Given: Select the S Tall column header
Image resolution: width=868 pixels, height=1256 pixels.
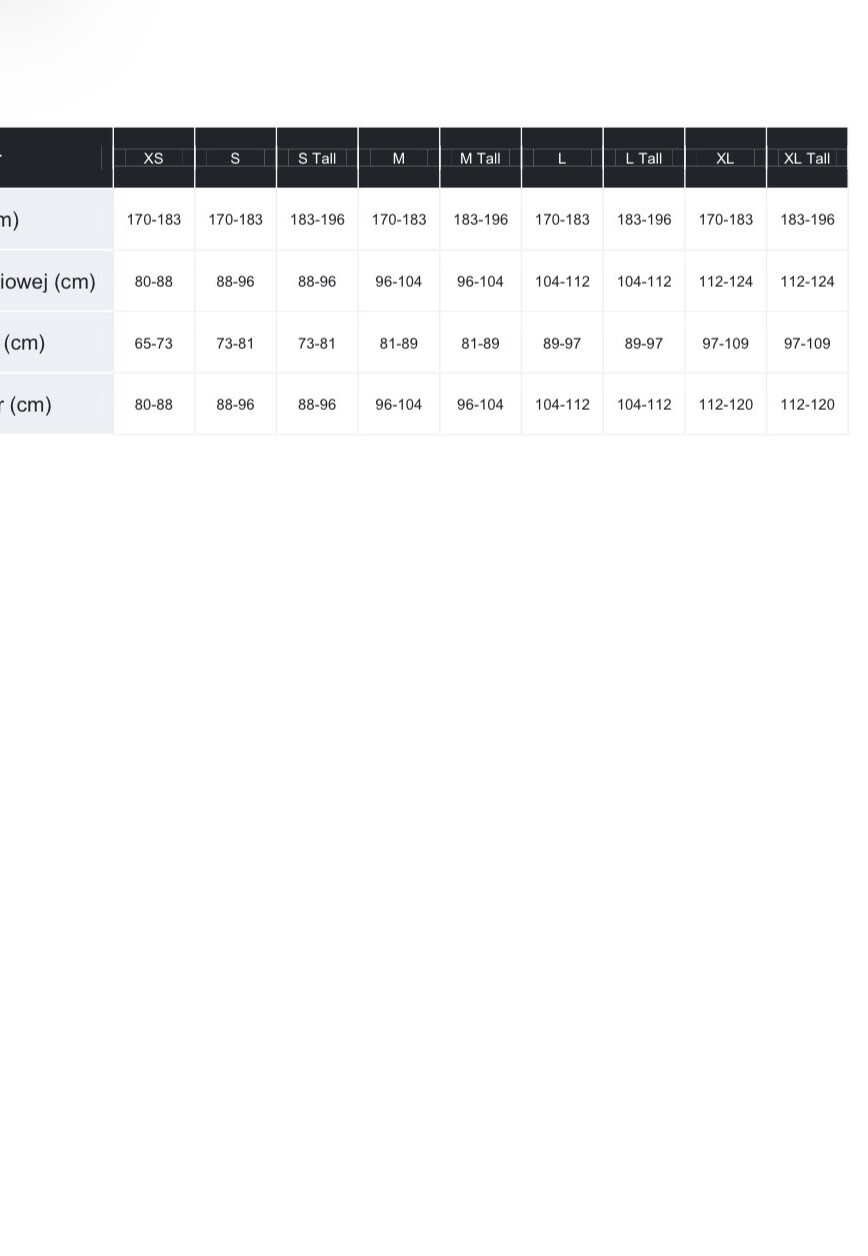Looking at the screenshot, I should (x=317, y=158).
